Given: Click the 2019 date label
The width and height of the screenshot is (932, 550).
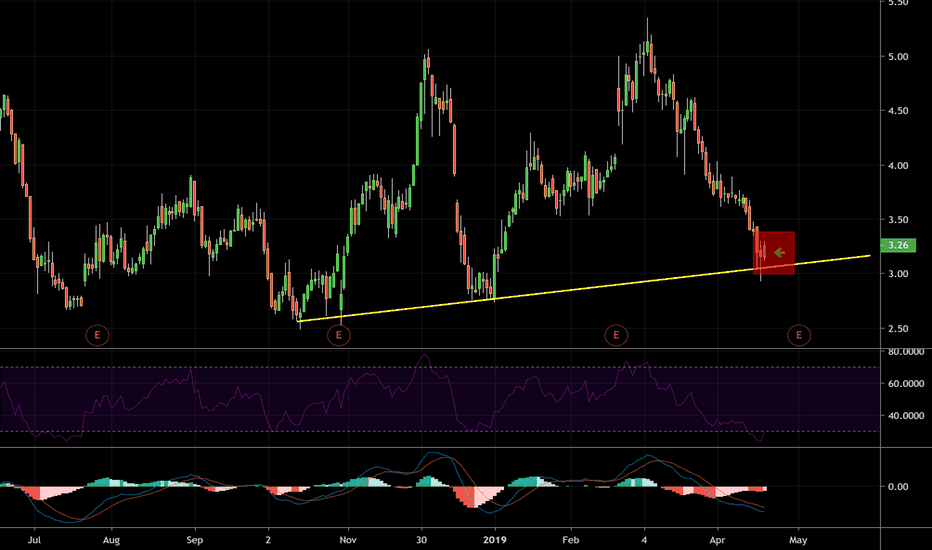Looking at the screenshot, I should tap(495, 540).
